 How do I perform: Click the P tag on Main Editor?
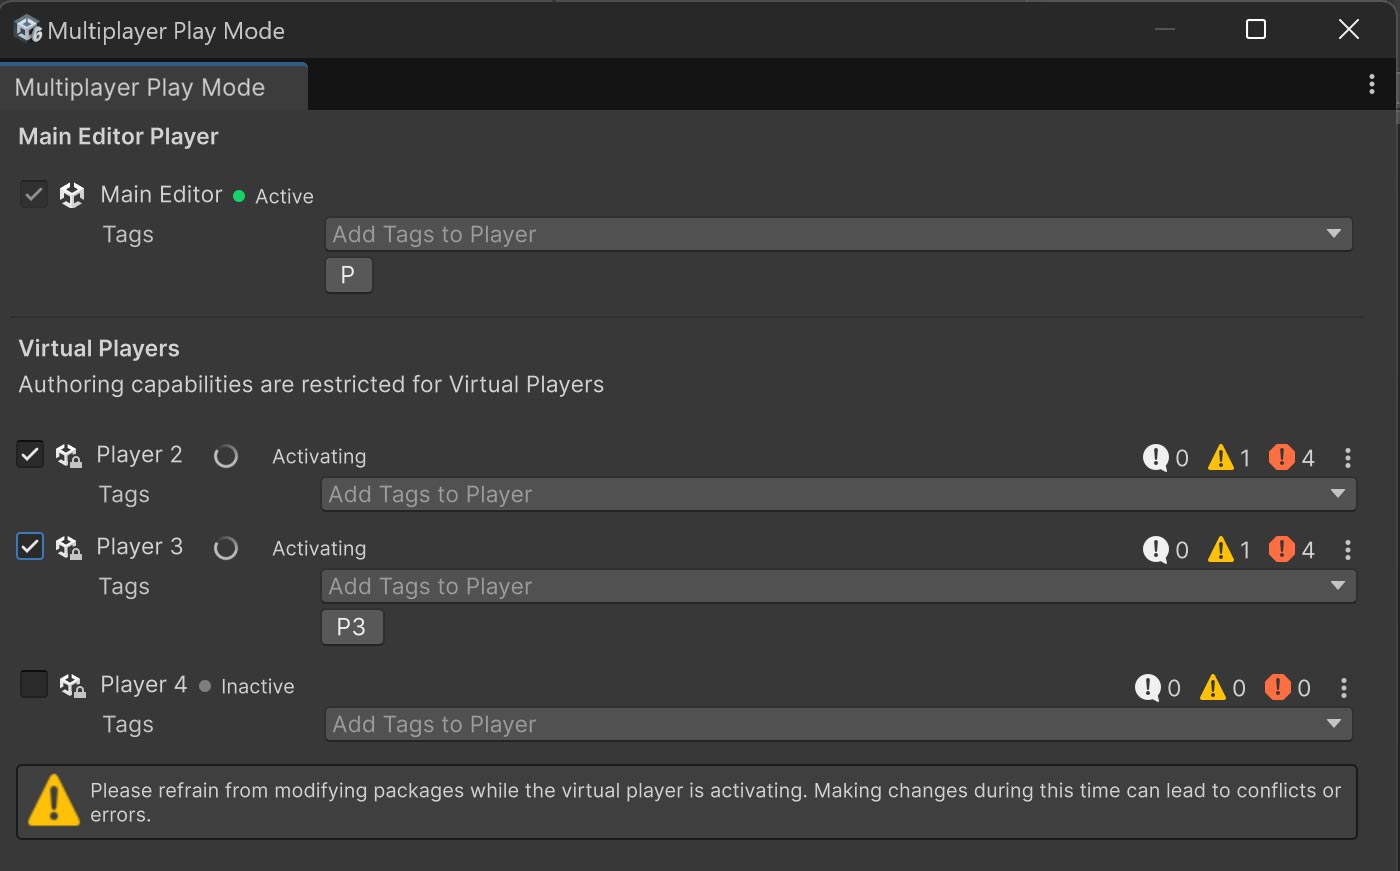click(x=348, y=275)
